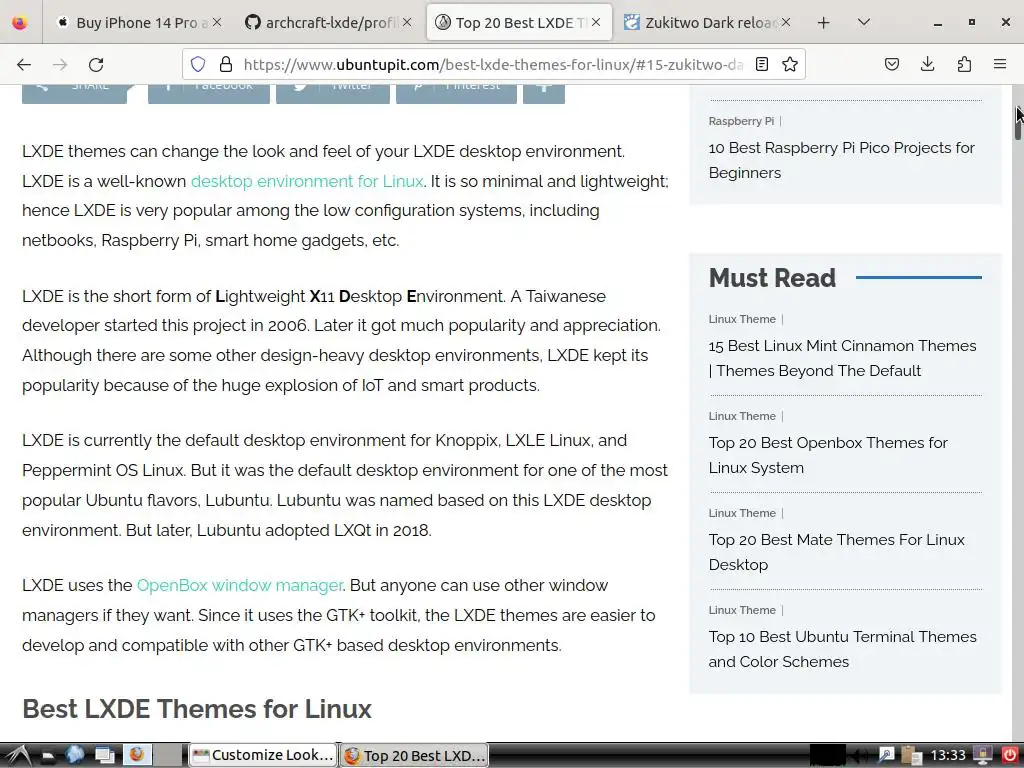Click the 13:33 taskbar clock

(948, 756)
